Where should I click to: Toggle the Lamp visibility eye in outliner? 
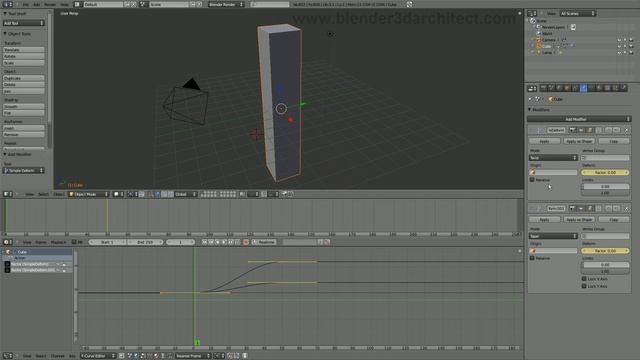click(x=619, y=52)
